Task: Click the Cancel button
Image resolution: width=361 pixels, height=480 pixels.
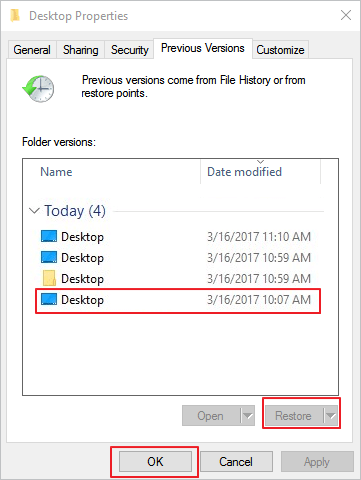Action: pyautogui.click(x=236, y=462)
